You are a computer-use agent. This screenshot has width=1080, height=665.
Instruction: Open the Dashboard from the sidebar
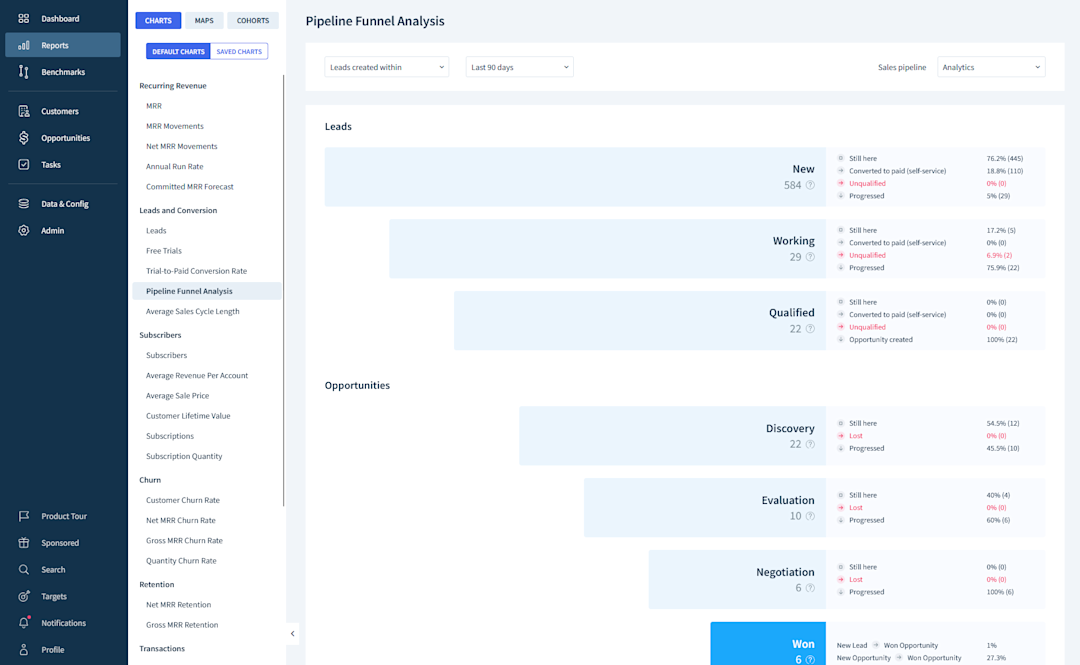click(23, 18)
